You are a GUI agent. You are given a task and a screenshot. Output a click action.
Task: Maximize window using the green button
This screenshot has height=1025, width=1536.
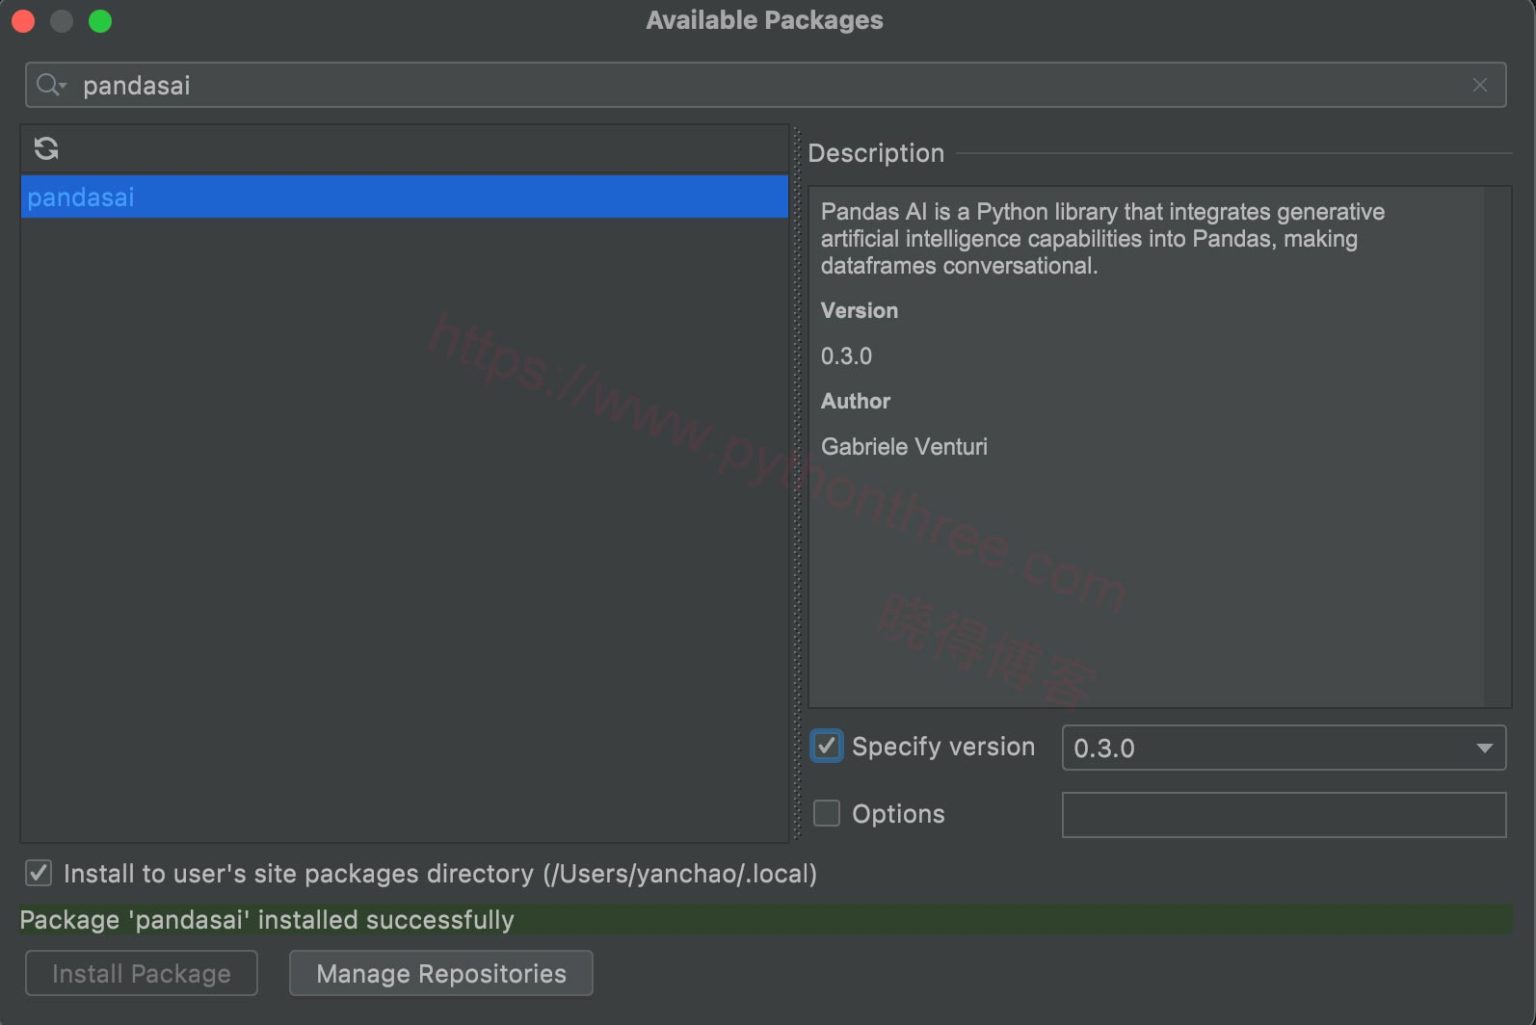pos(100,21)
